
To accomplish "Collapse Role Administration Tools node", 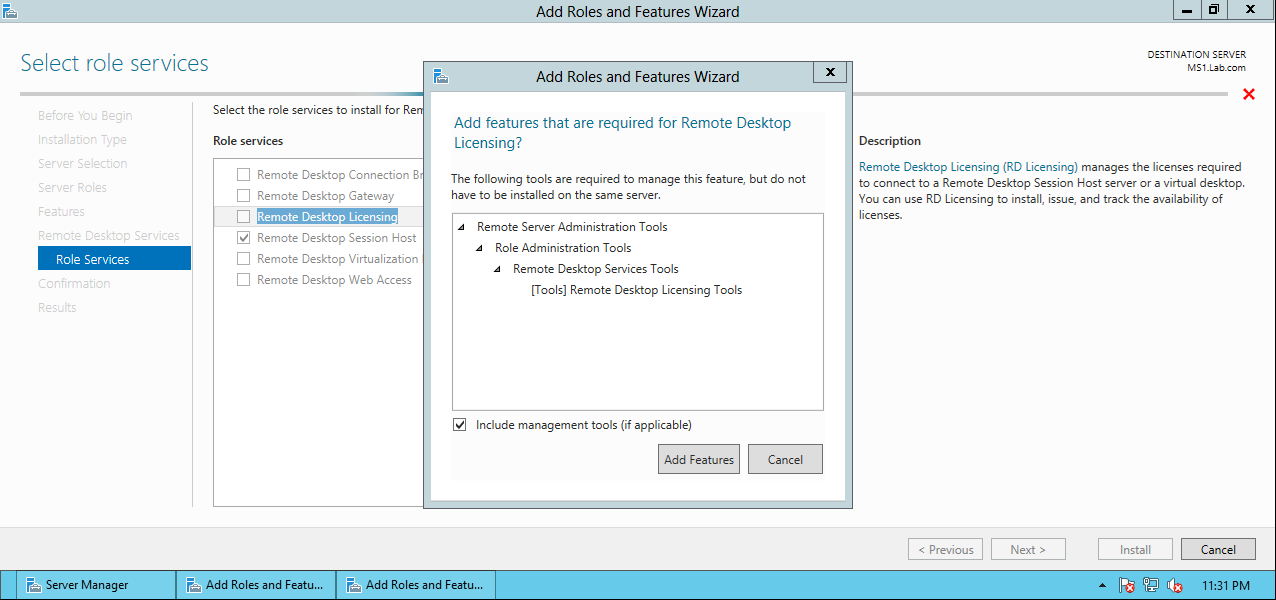I will (x=480, y=248).
